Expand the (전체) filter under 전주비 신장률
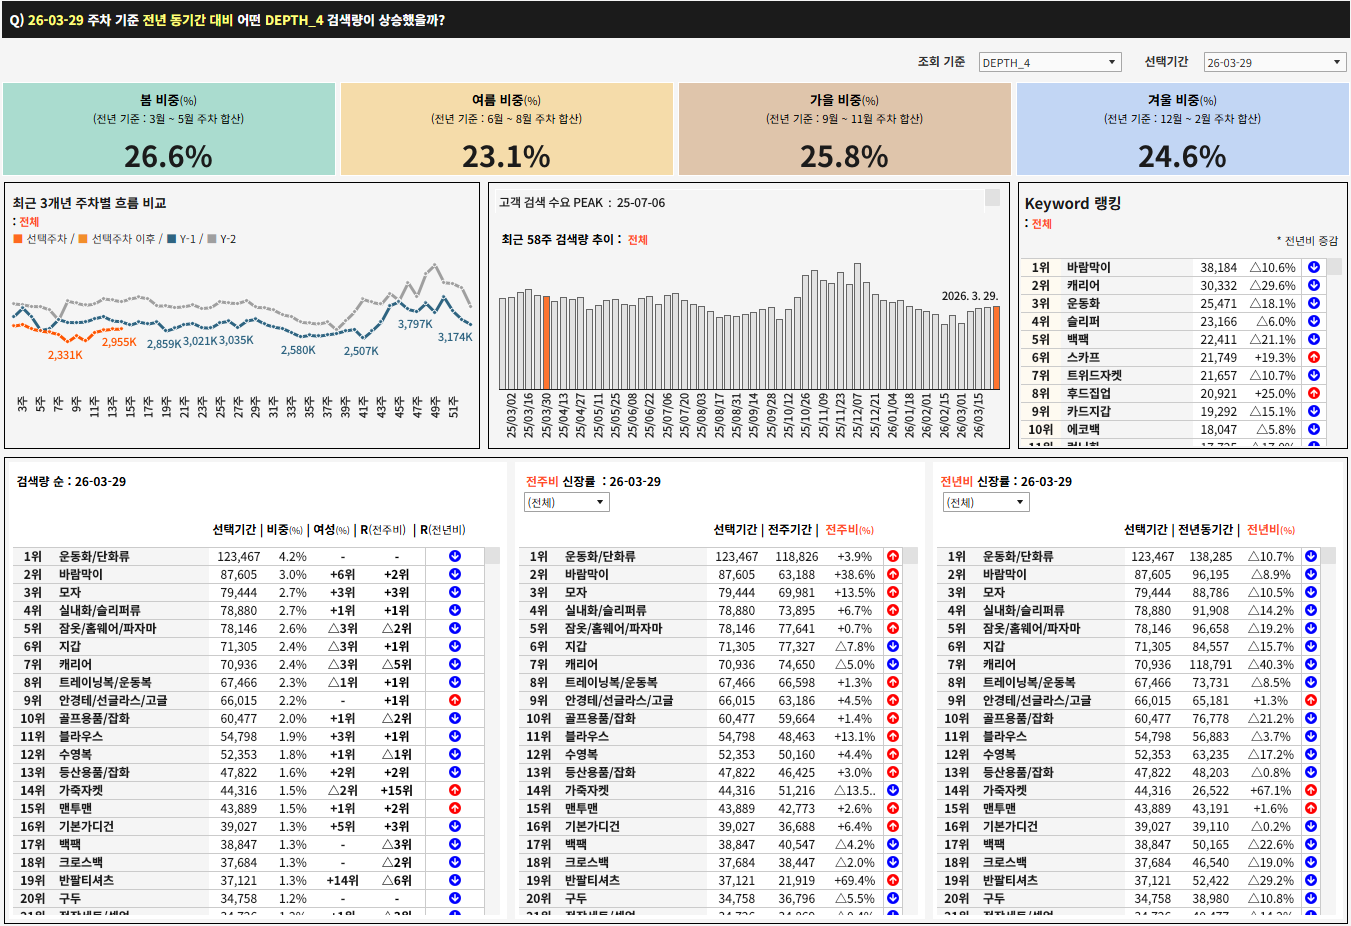The image size is (1351, 926). pyautogui.click(x=567, y=502)
